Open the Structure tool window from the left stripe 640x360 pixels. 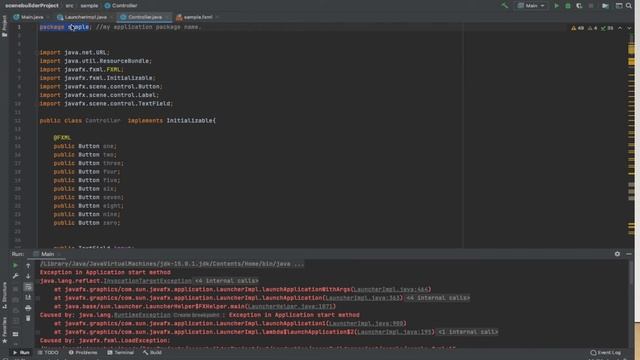(x=4, y=295)
